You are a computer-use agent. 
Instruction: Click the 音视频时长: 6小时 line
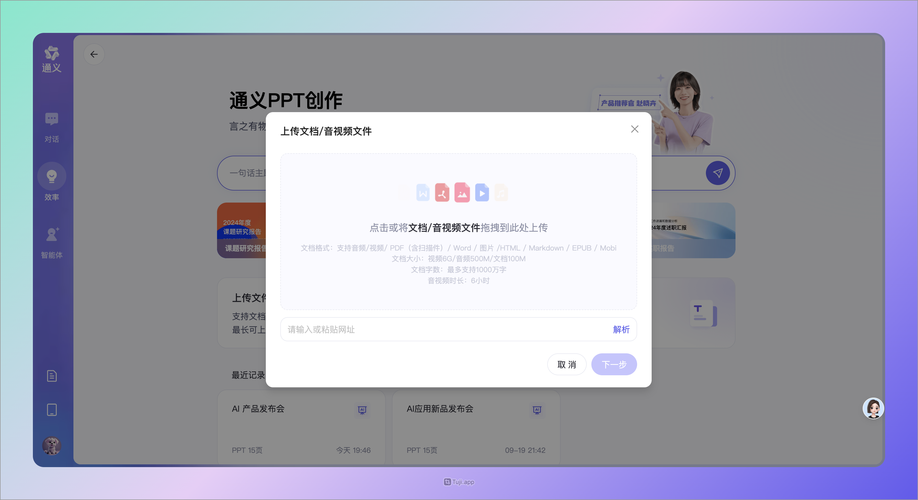(x=458, y=281)
